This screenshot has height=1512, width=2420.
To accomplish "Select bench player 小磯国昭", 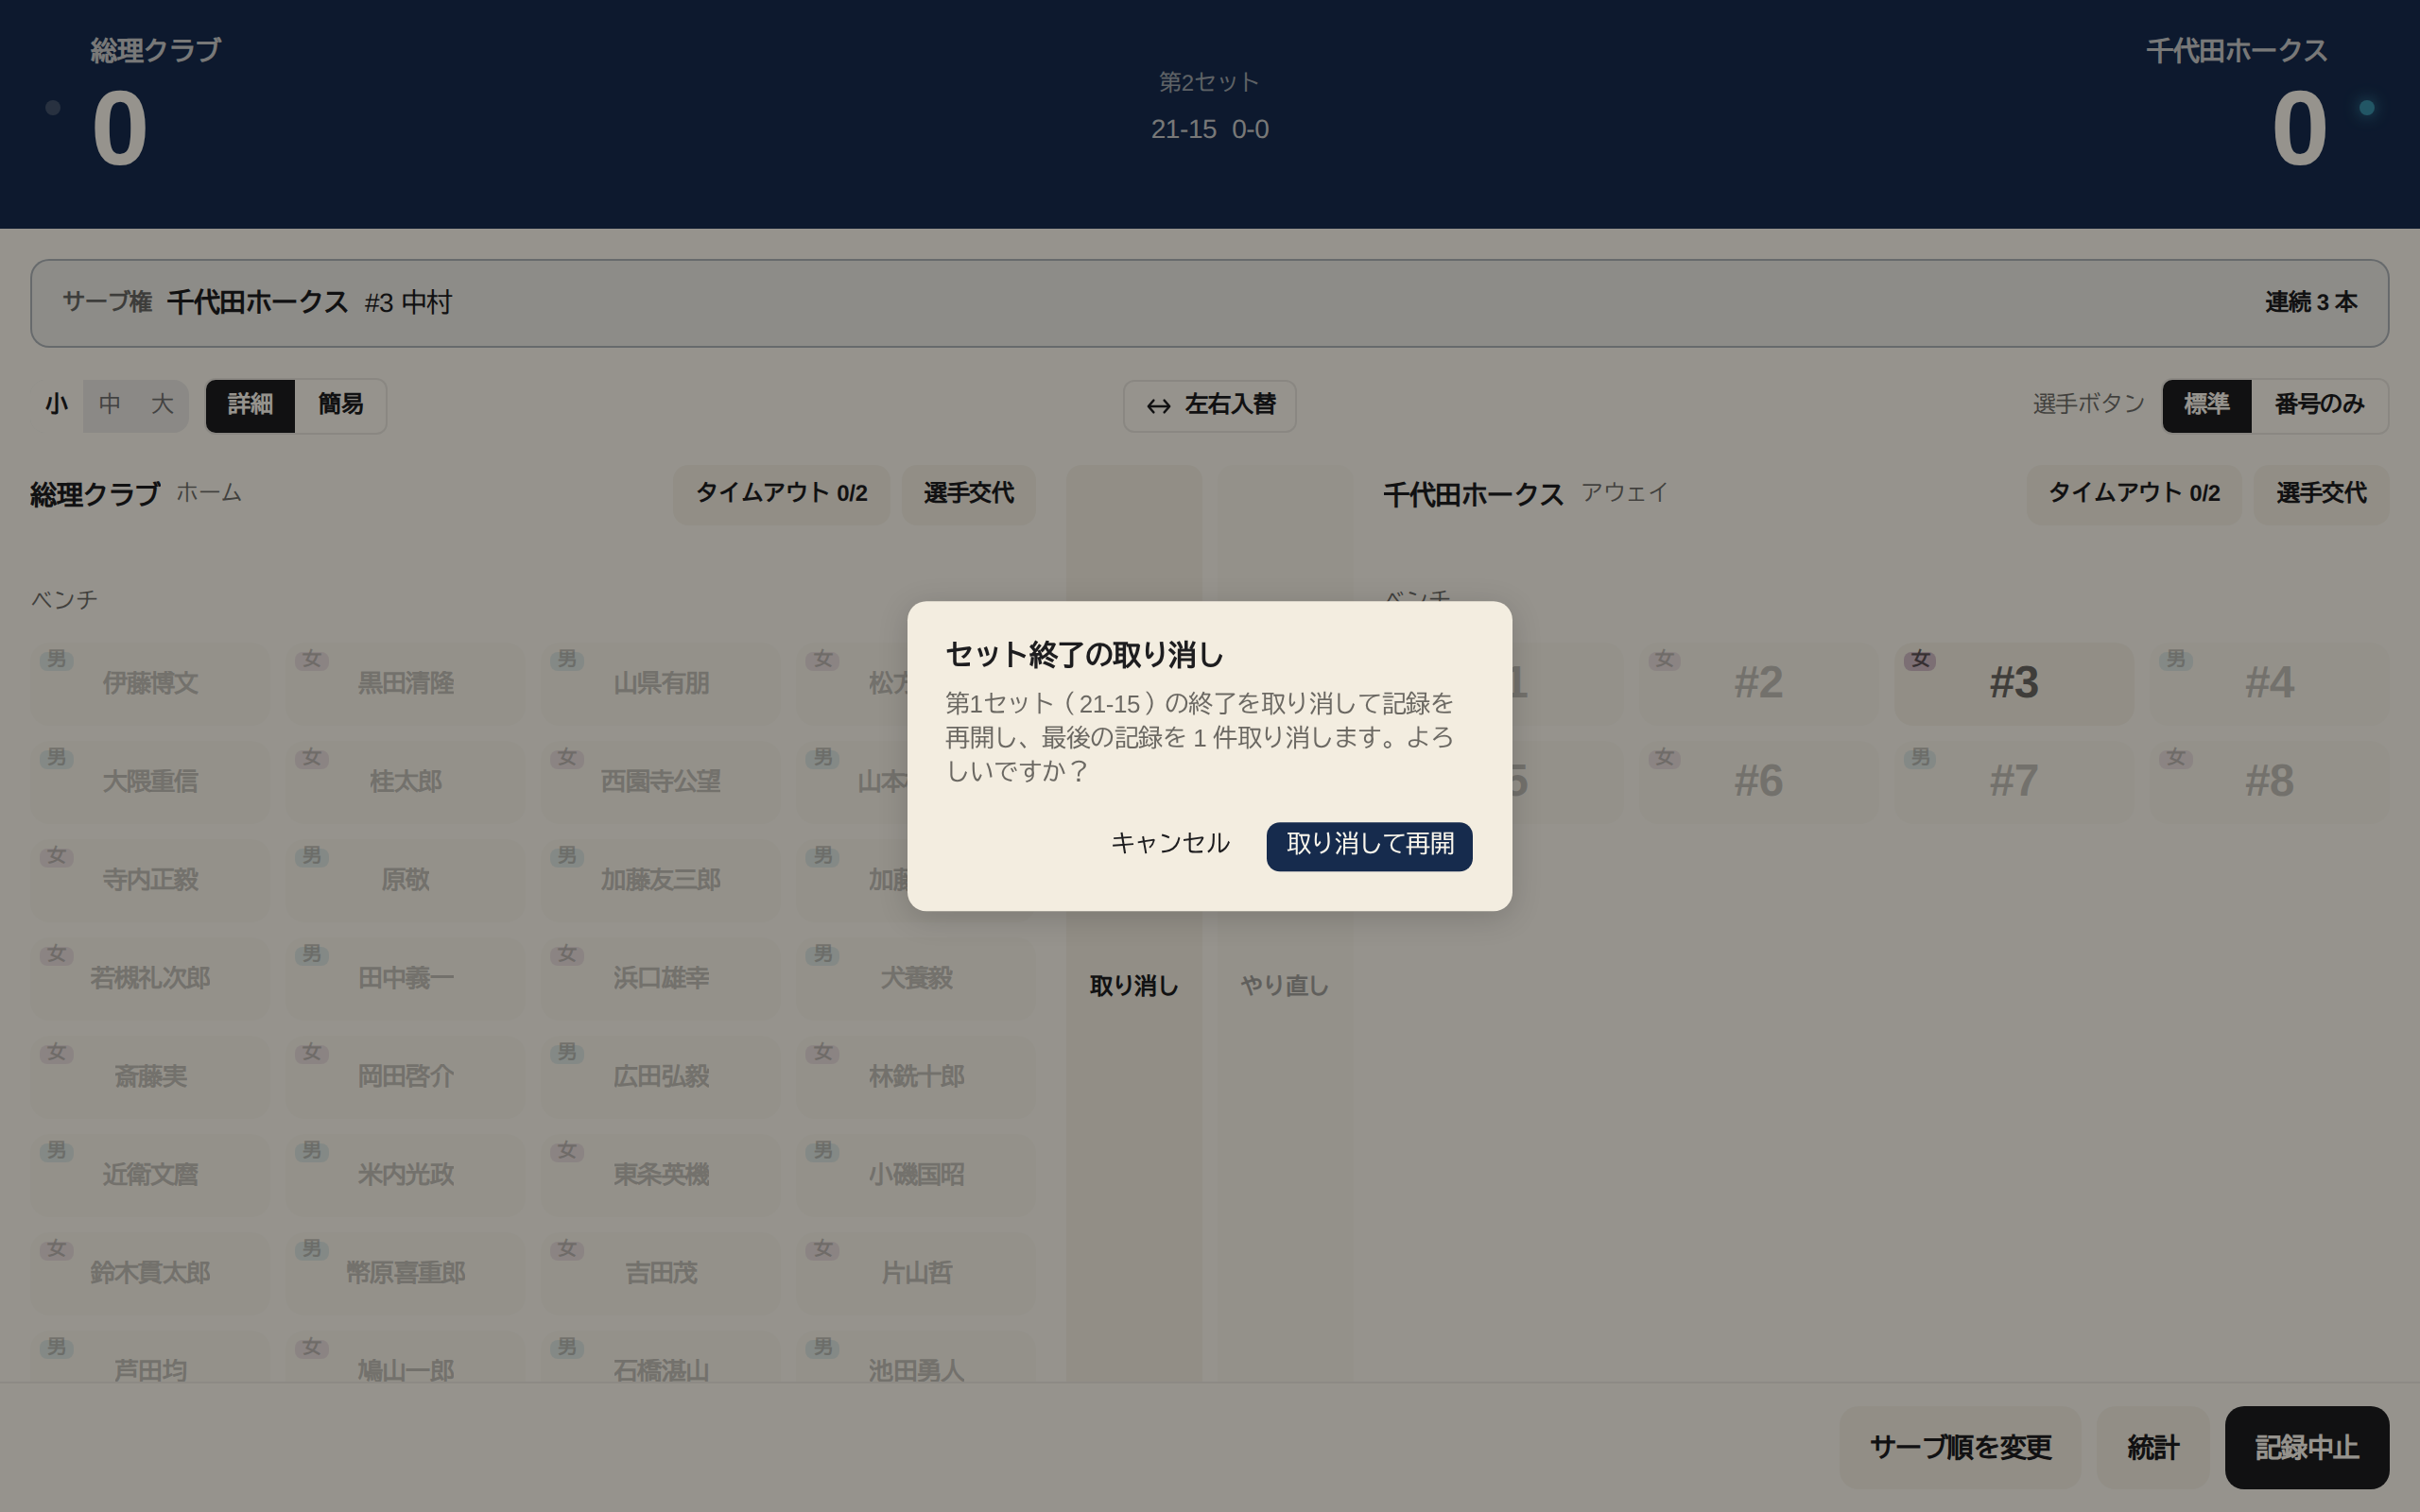I will point(916,1174).
